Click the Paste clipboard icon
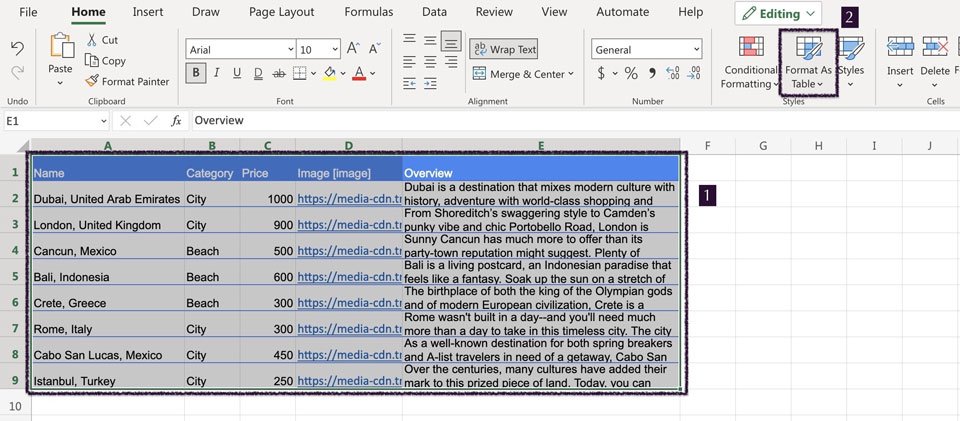This screenshot has width=960, height=421. click(x=62, y=46)
